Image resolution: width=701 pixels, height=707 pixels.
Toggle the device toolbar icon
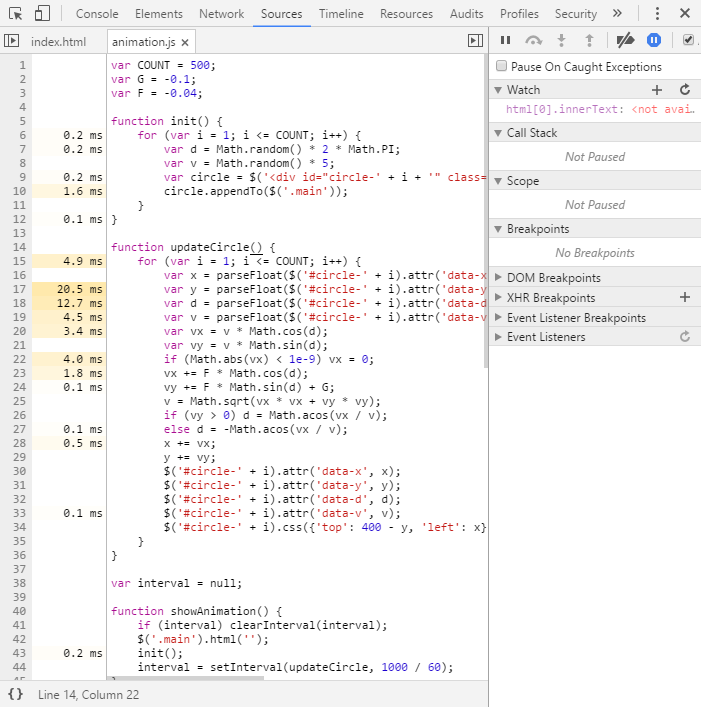pyautogui.click(x=42, y=14)
